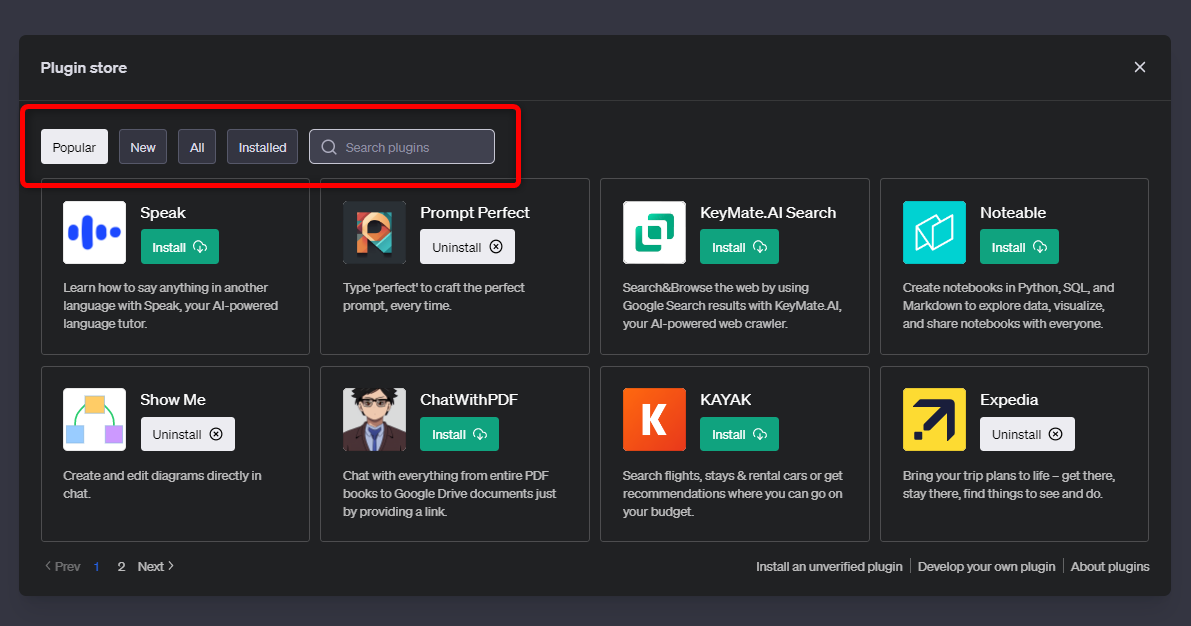This screenshot has height=626, width=1191.
Task: Go to Next page of plugins
Action: pyautogui.click(x=156, y=566)
